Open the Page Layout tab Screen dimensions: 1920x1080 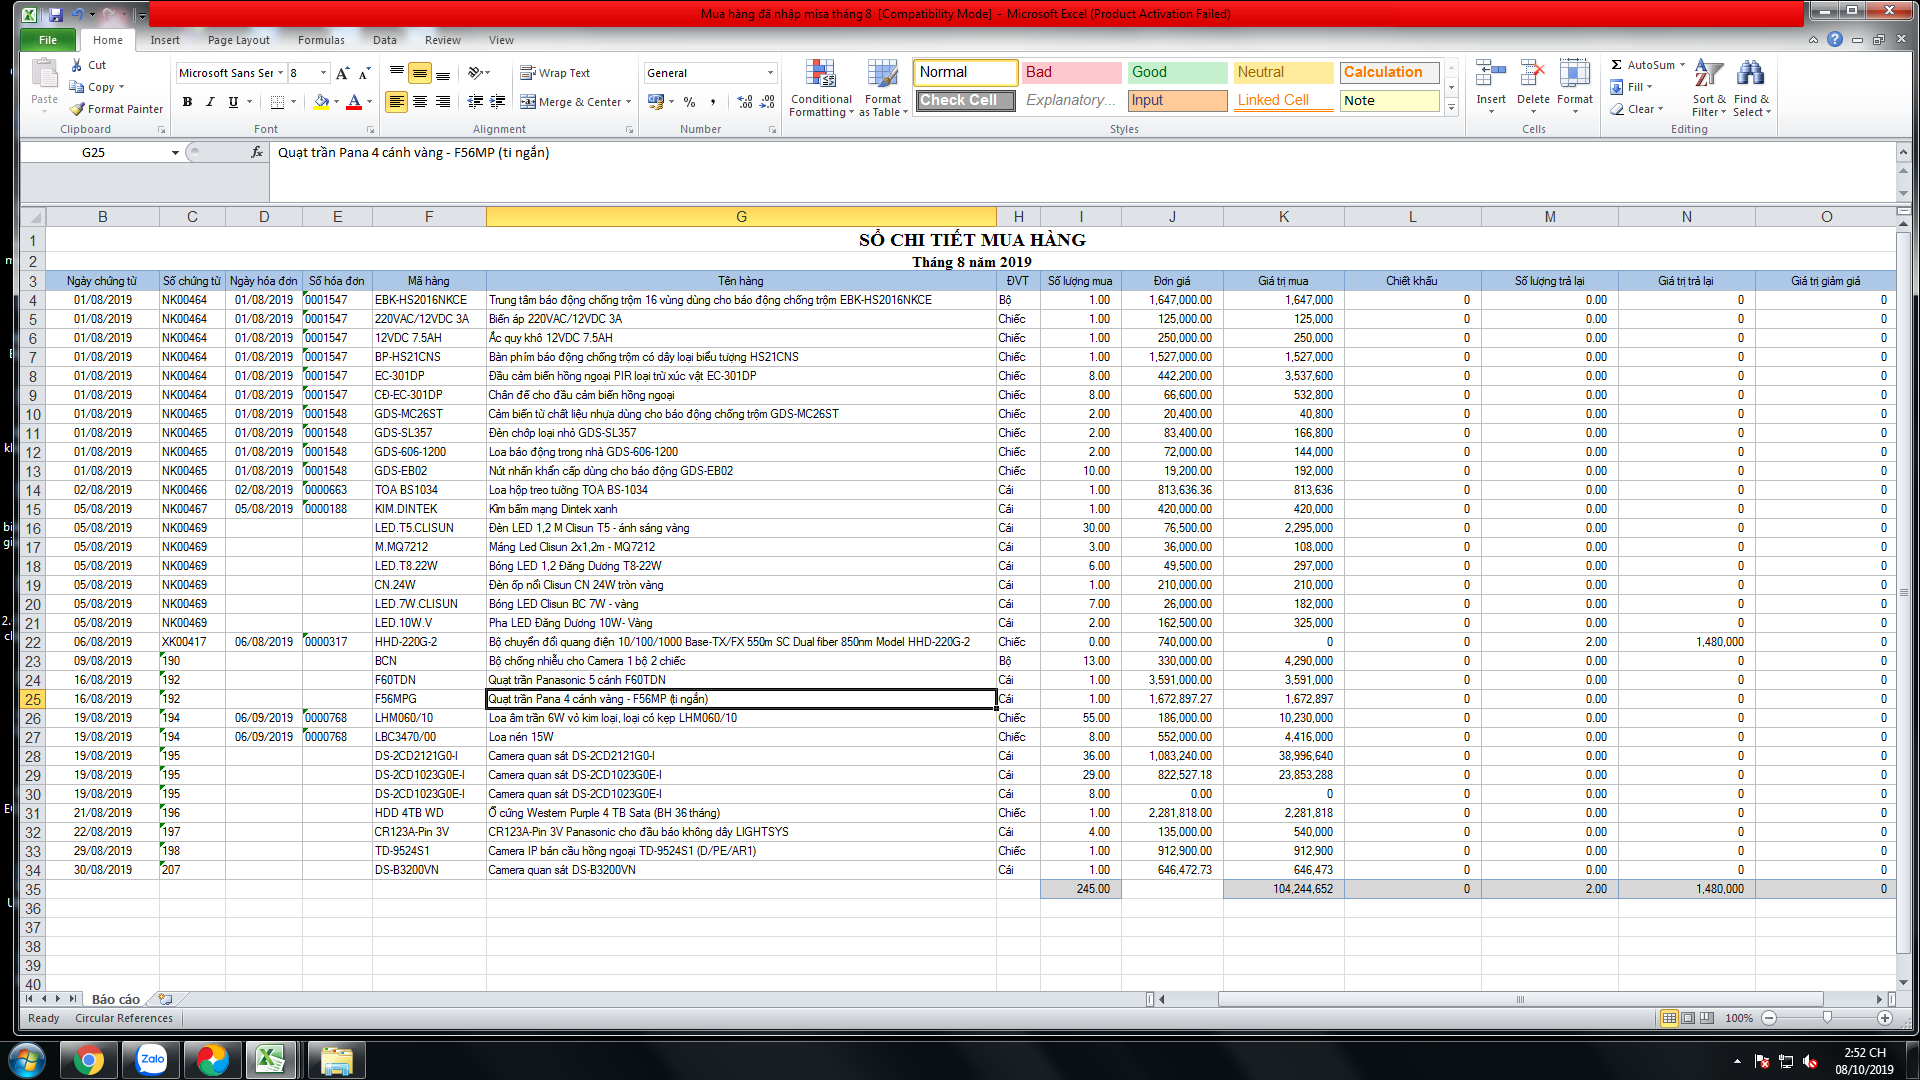(238, 40)
